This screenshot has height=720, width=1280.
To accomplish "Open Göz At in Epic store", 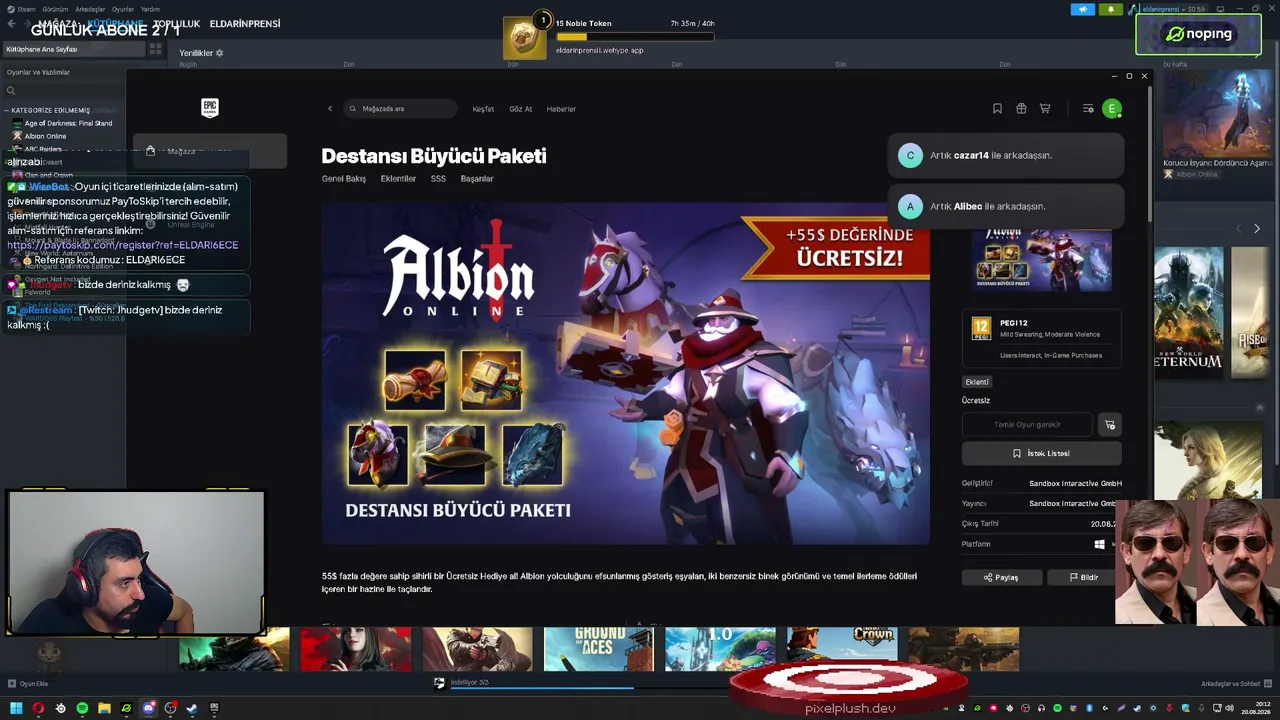I will pyautogui.click(x=521, y=109).
